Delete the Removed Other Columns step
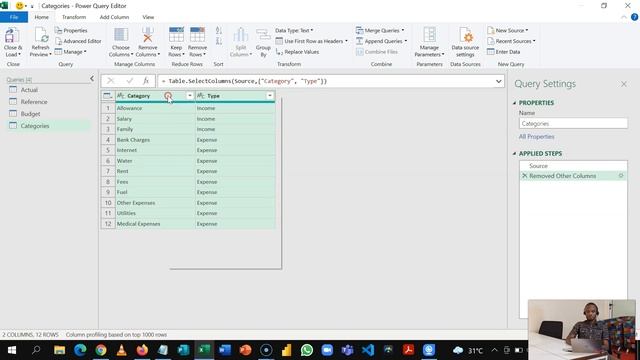The width and height of the screenshot is (640, 360). (525, 176)
